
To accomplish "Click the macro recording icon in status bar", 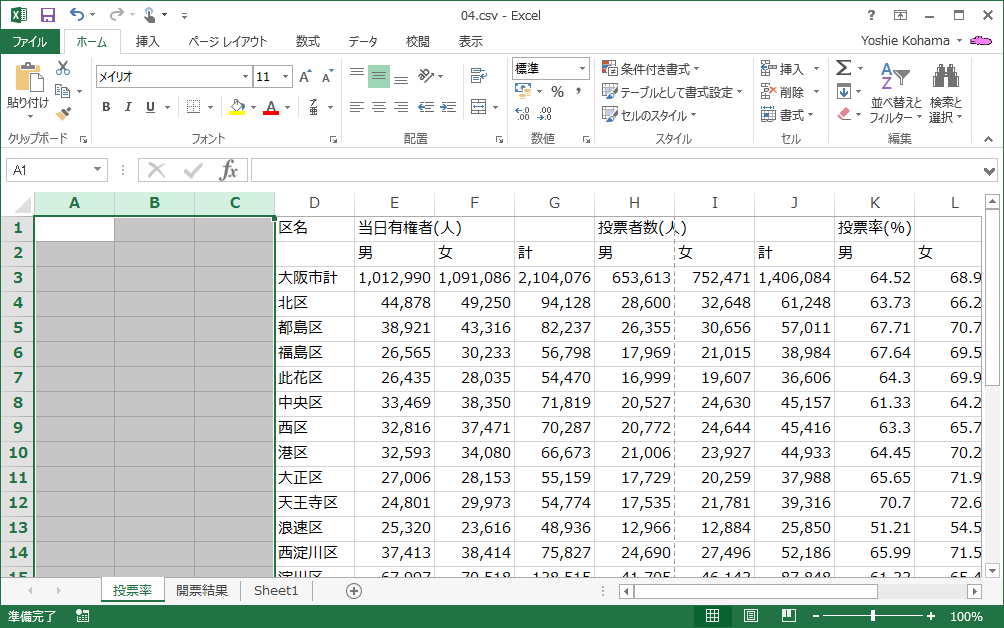I will point(83,616).
